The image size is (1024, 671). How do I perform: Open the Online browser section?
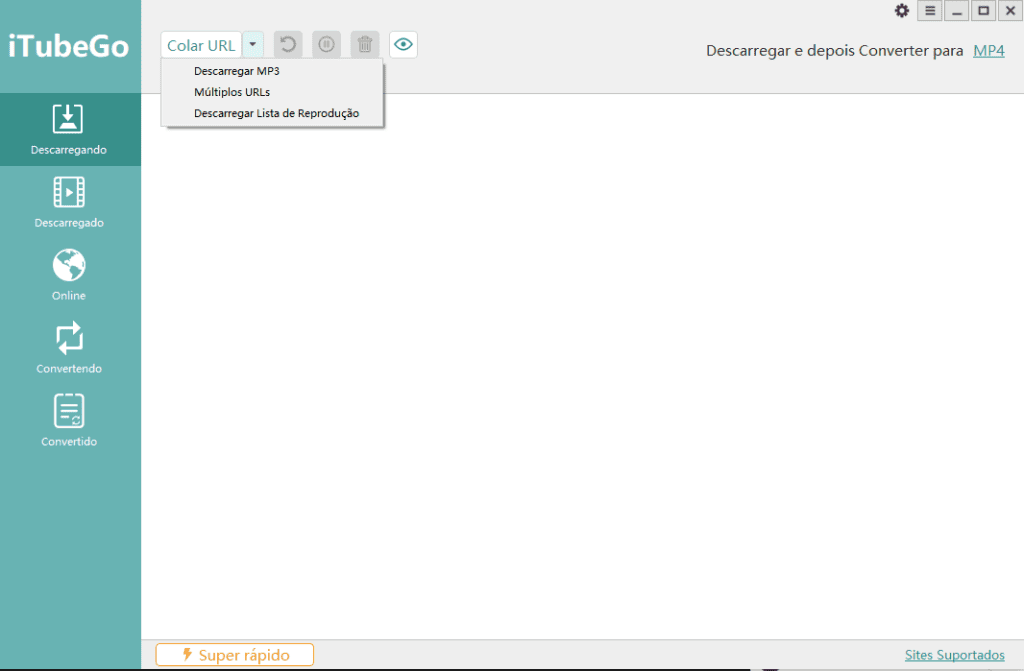69,275
